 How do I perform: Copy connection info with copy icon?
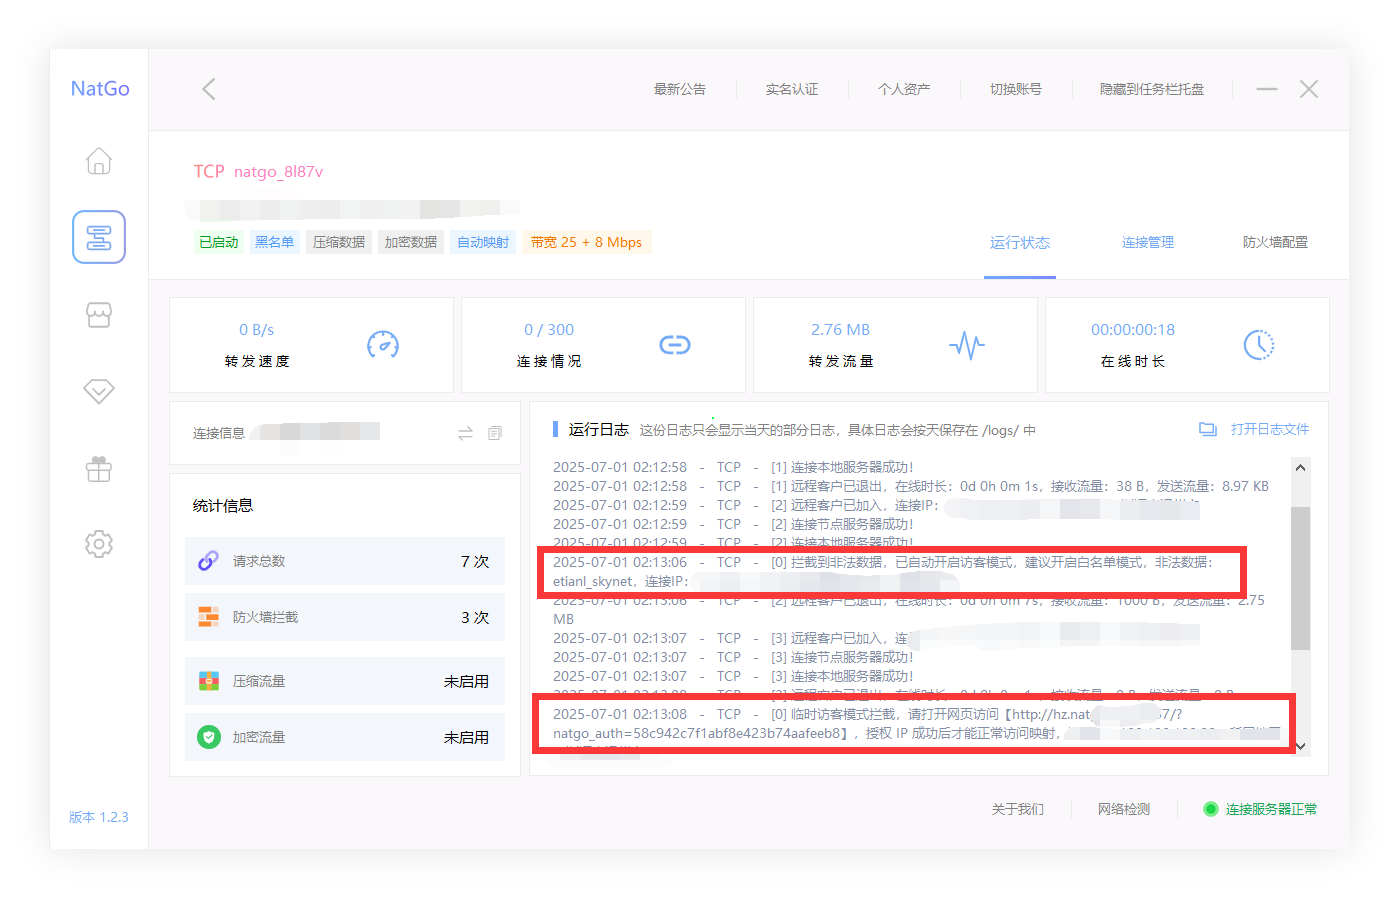(495, 433)
